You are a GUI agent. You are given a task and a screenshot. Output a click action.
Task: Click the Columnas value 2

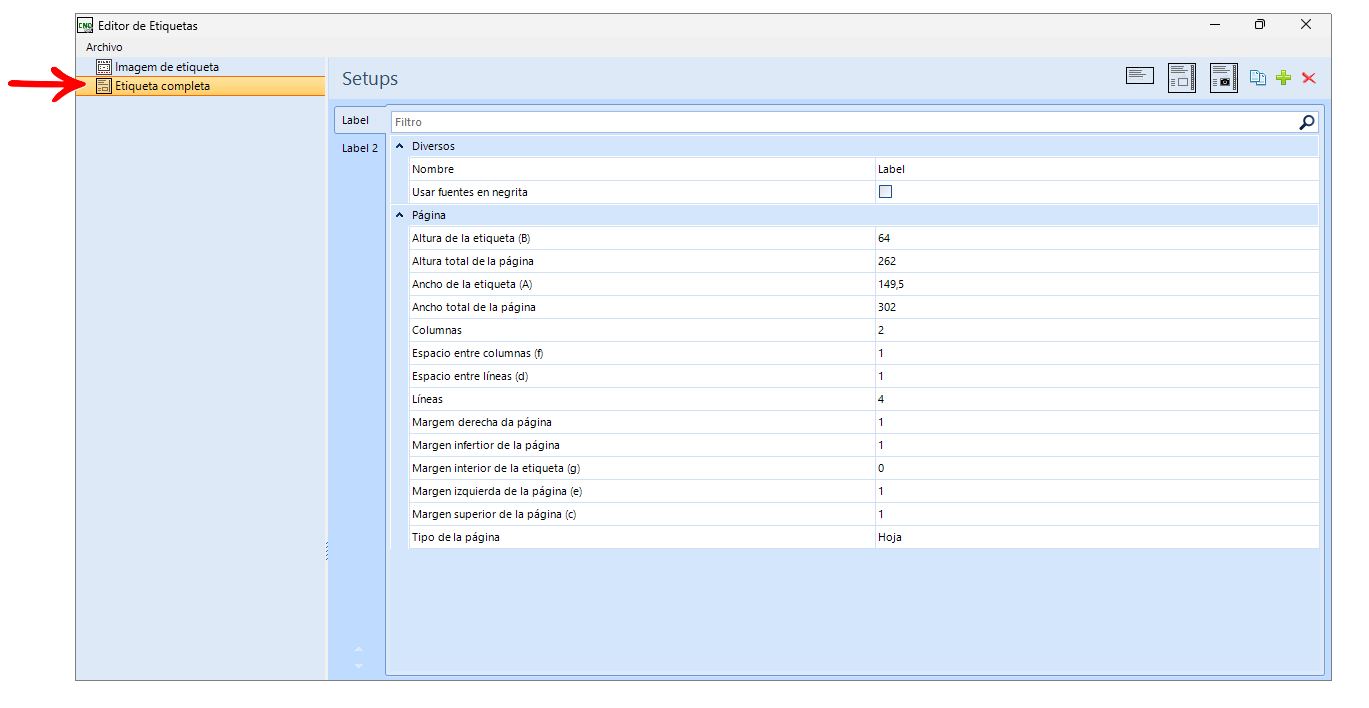tap(881, 330)
